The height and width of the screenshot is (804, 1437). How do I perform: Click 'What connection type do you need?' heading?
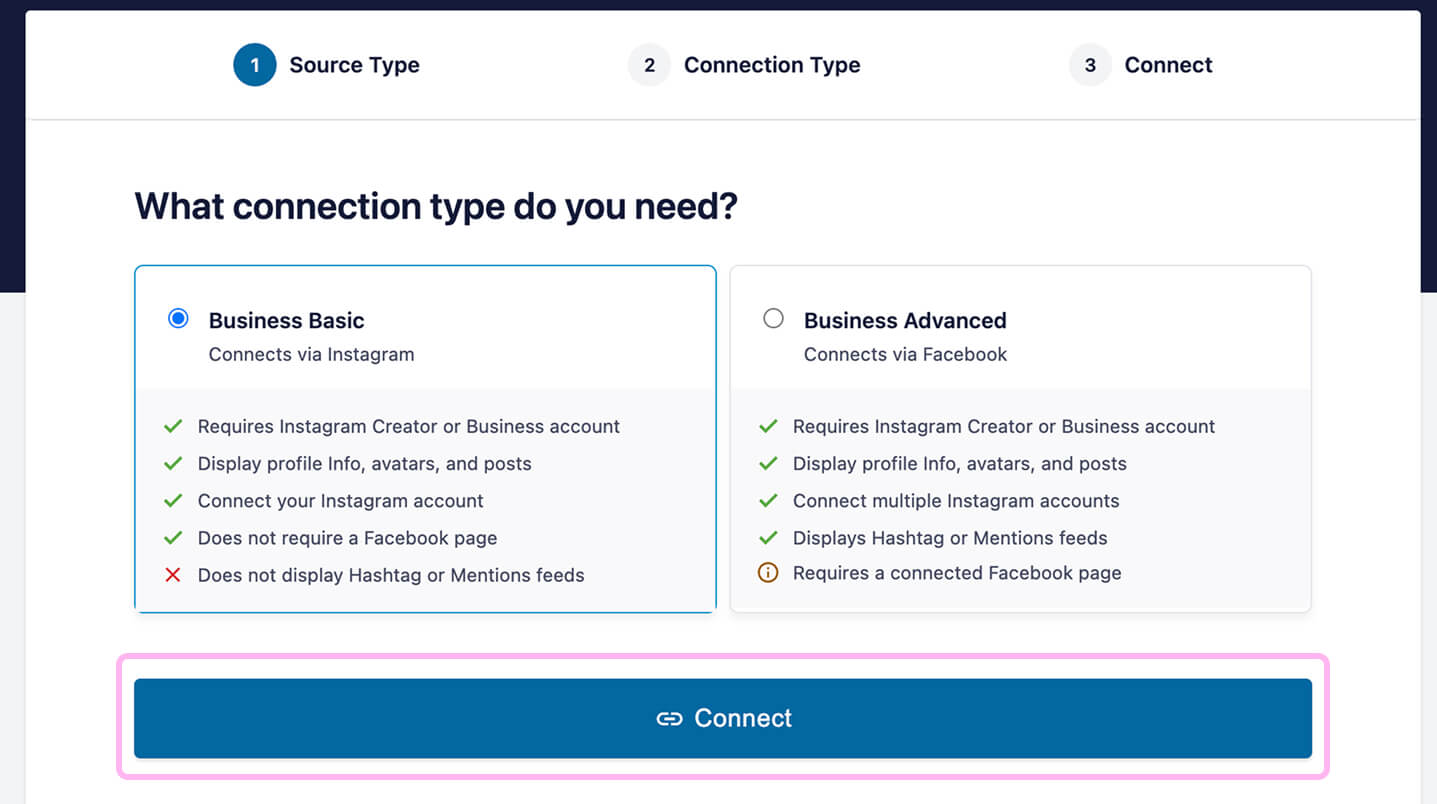[436, 207]
